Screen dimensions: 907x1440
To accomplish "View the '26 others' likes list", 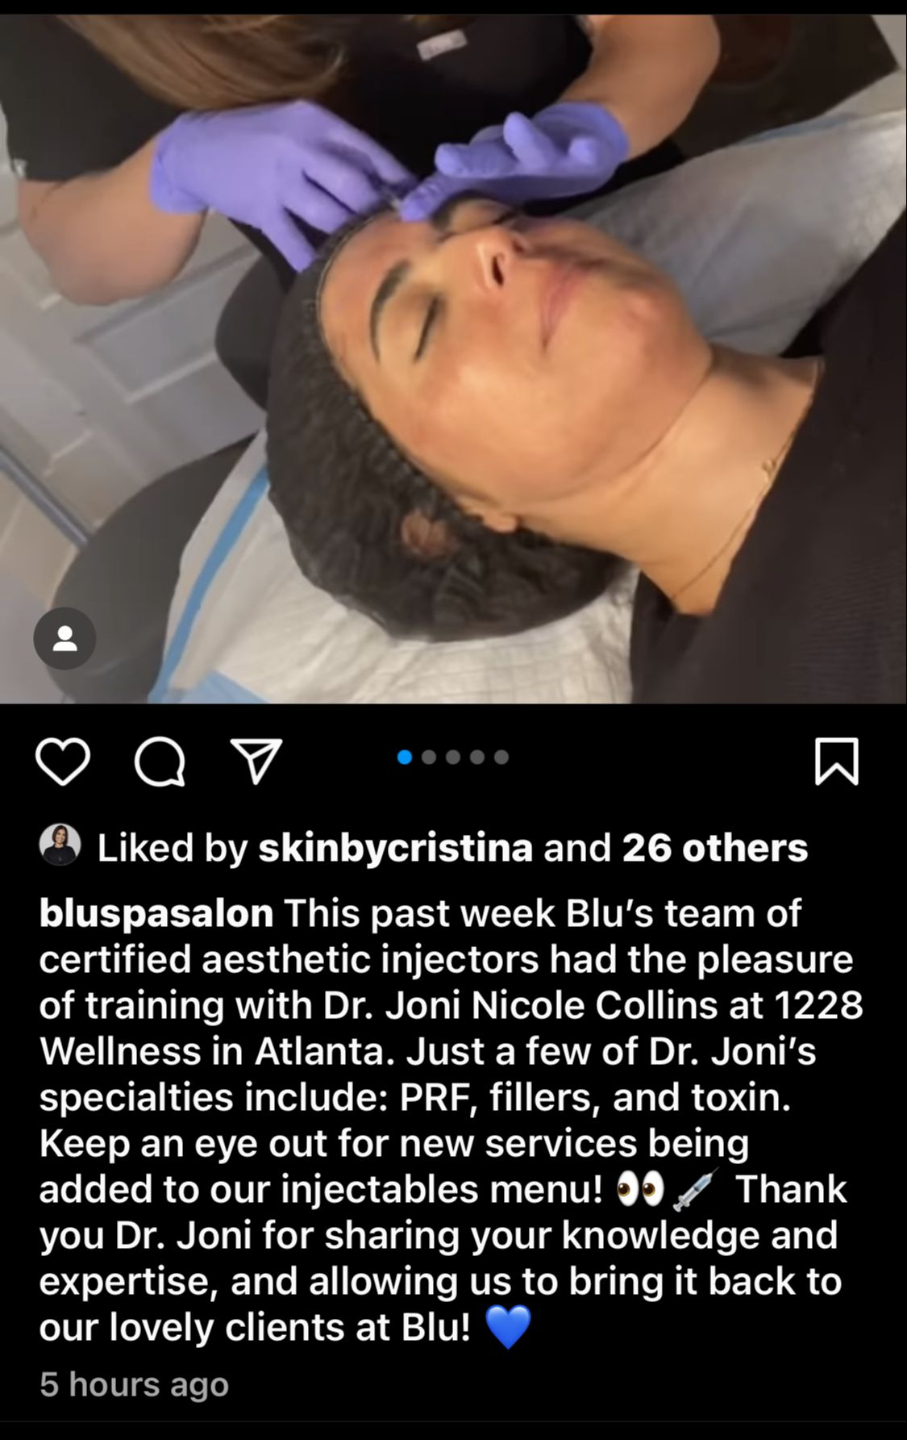I will [x=715, y=848].
